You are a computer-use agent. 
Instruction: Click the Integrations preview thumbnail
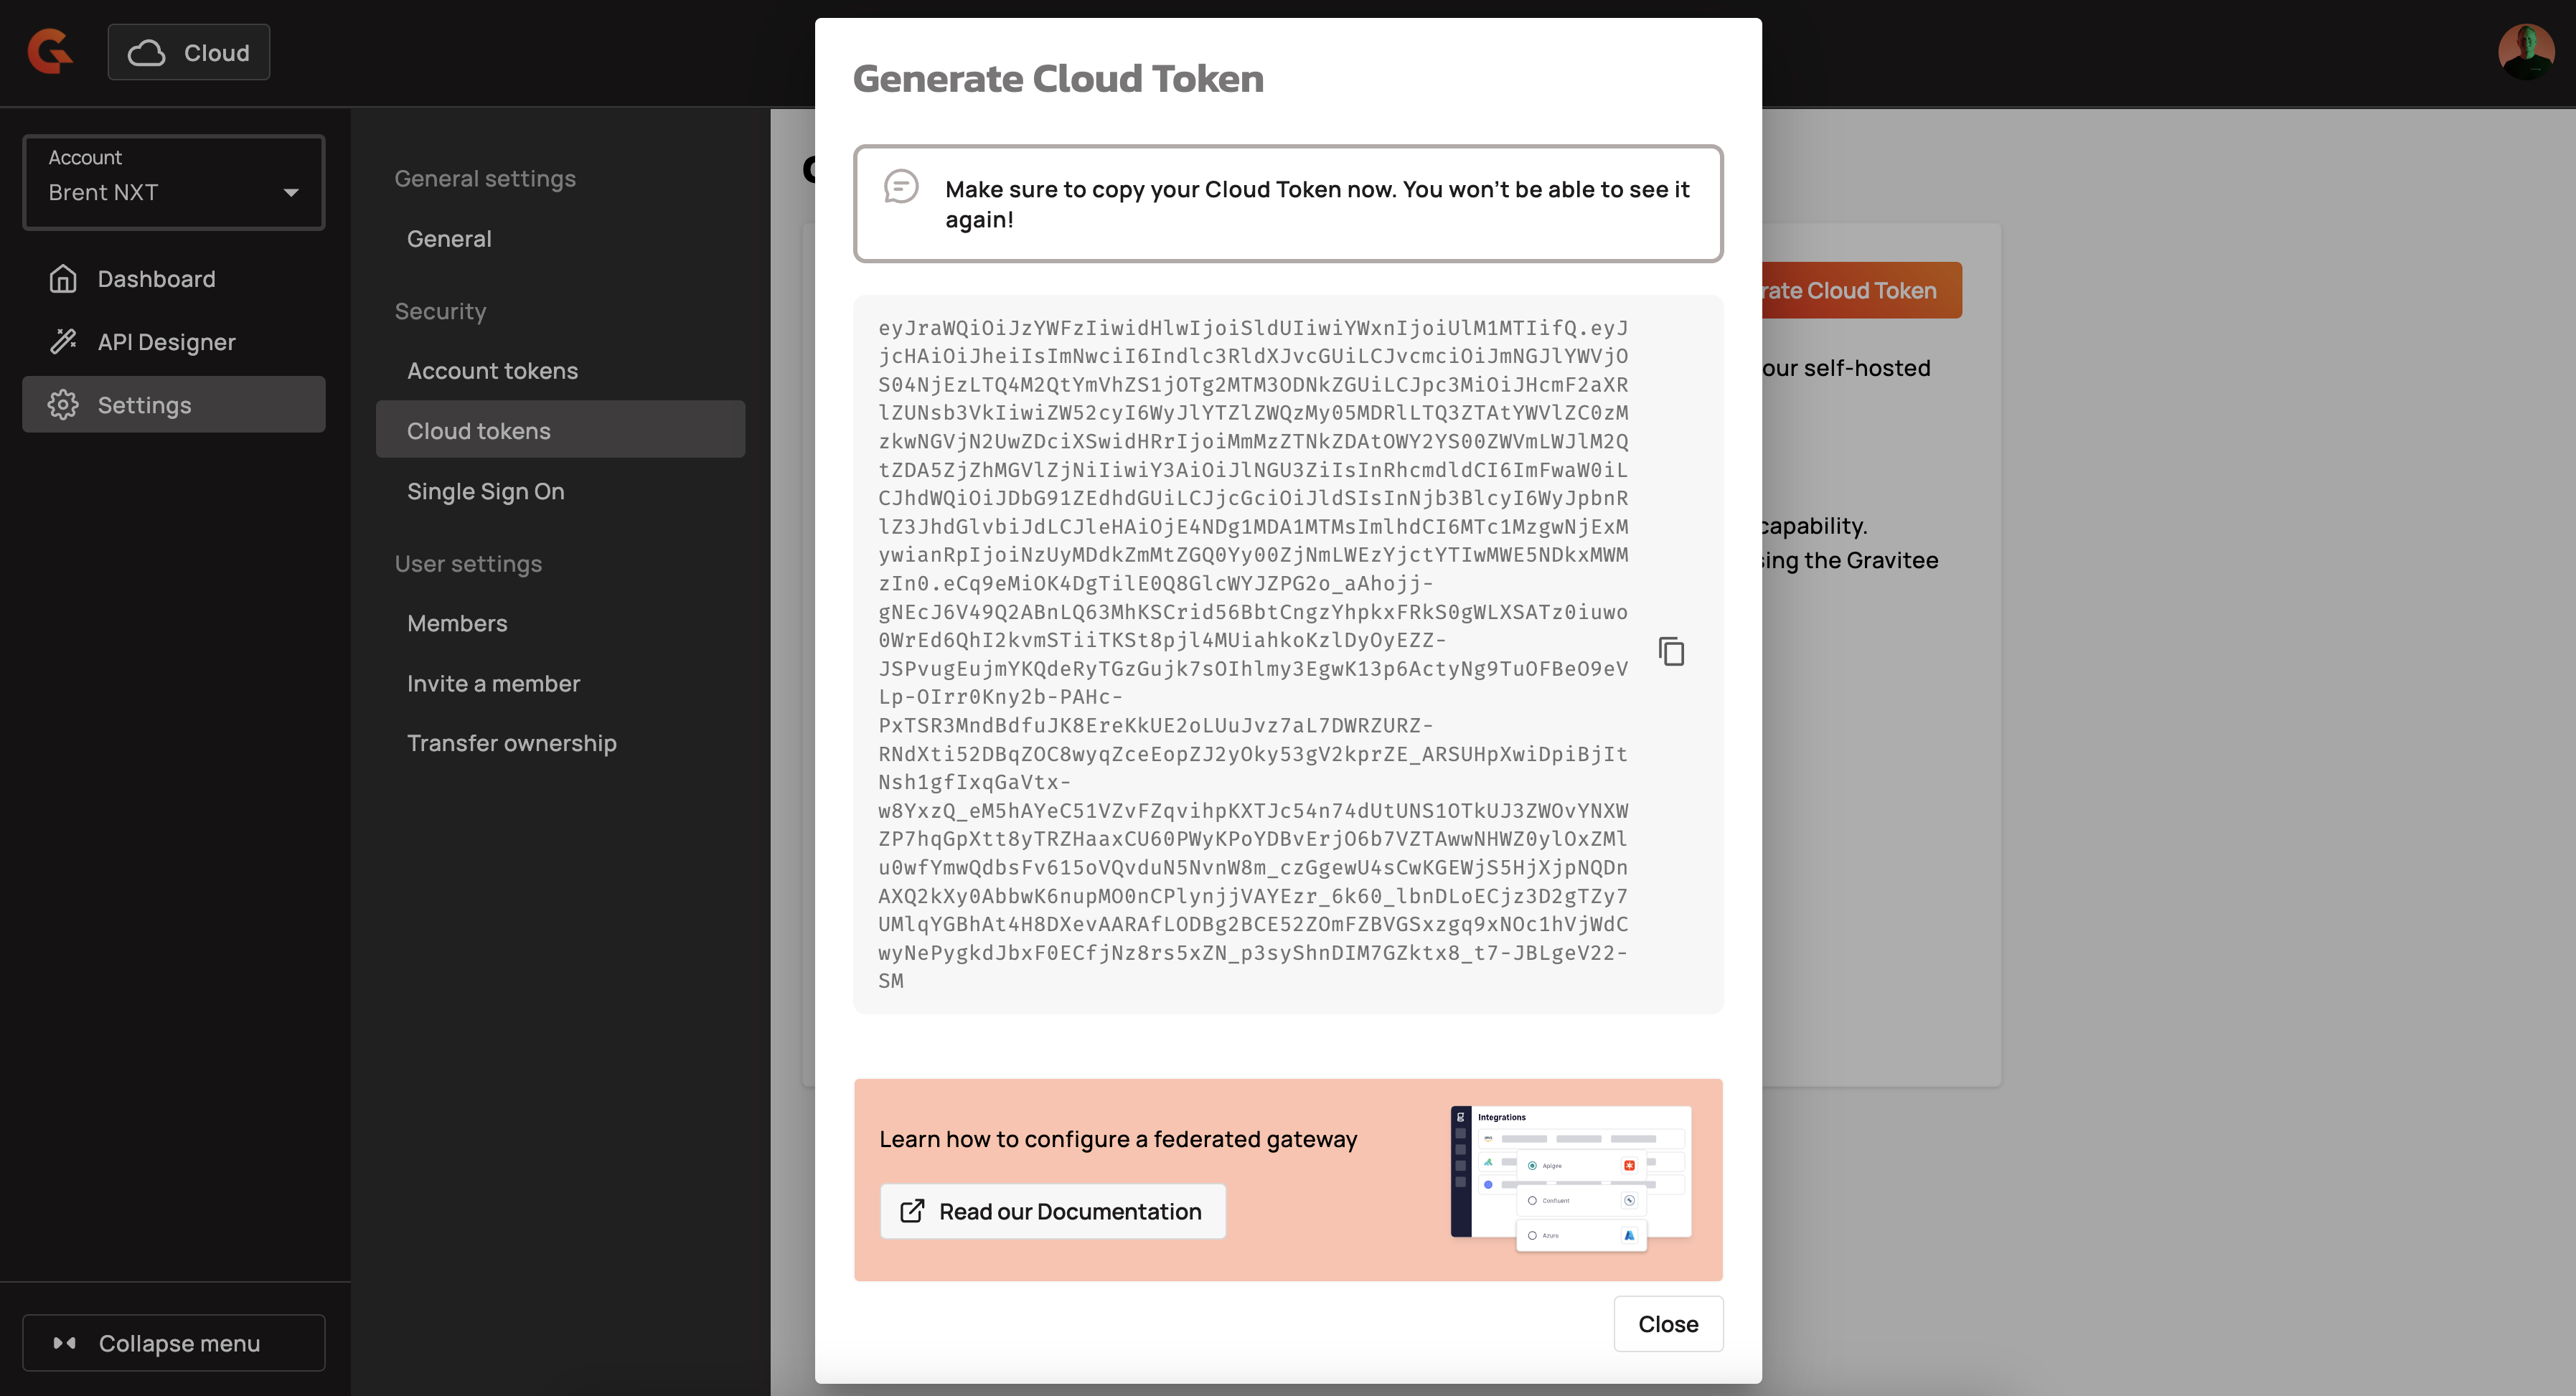point(1570,1178)
